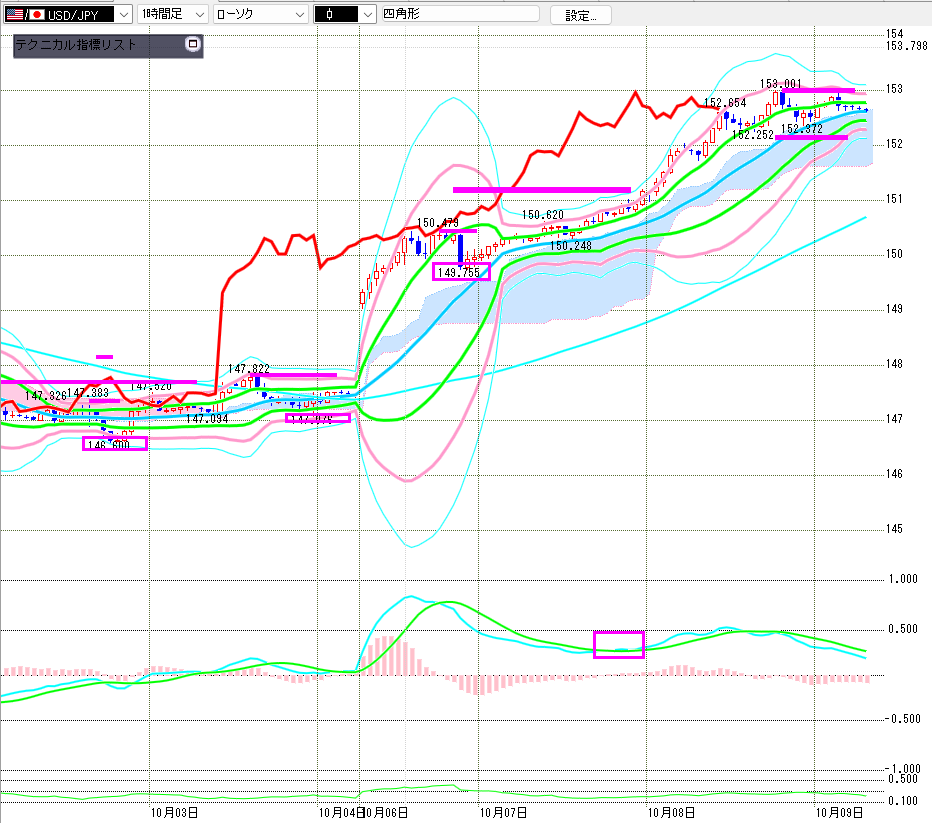Click the 150.620 price label on chart

[543, 215]
